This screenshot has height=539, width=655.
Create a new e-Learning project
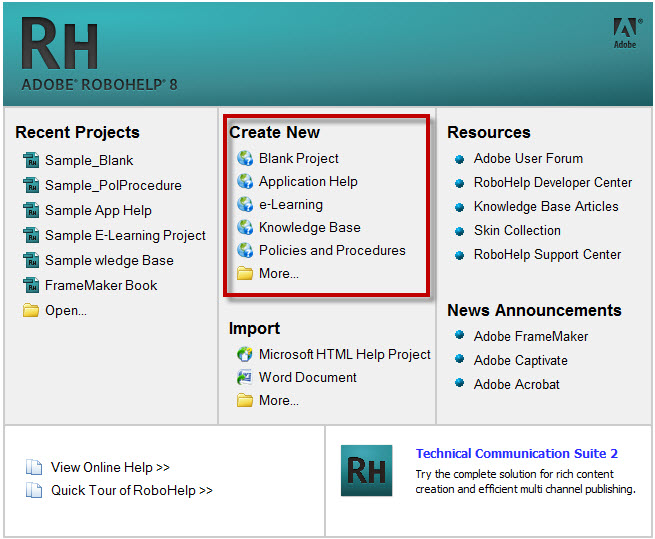pos(291,205)
